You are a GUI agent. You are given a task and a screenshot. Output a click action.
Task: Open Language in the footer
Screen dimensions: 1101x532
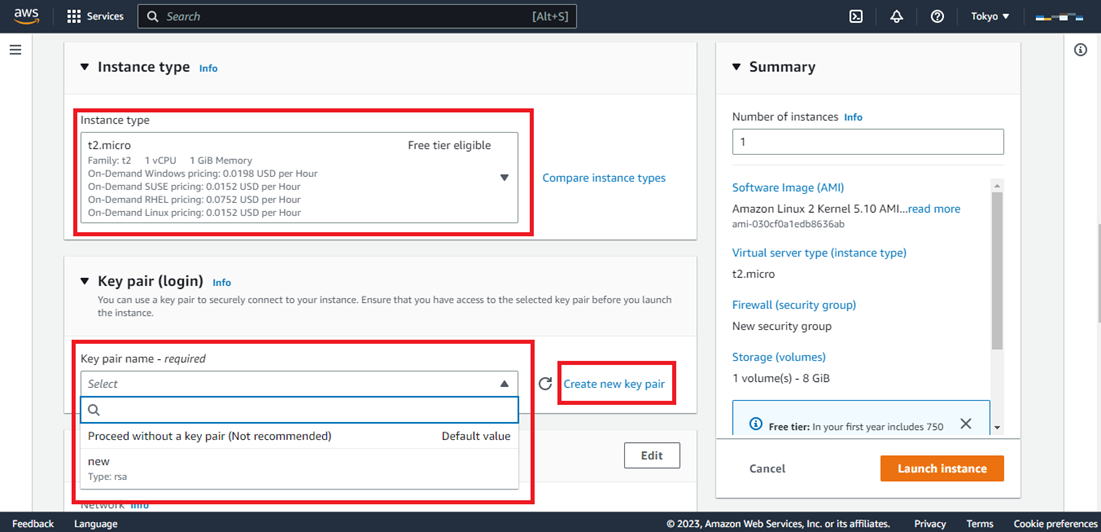click(95, 524)
